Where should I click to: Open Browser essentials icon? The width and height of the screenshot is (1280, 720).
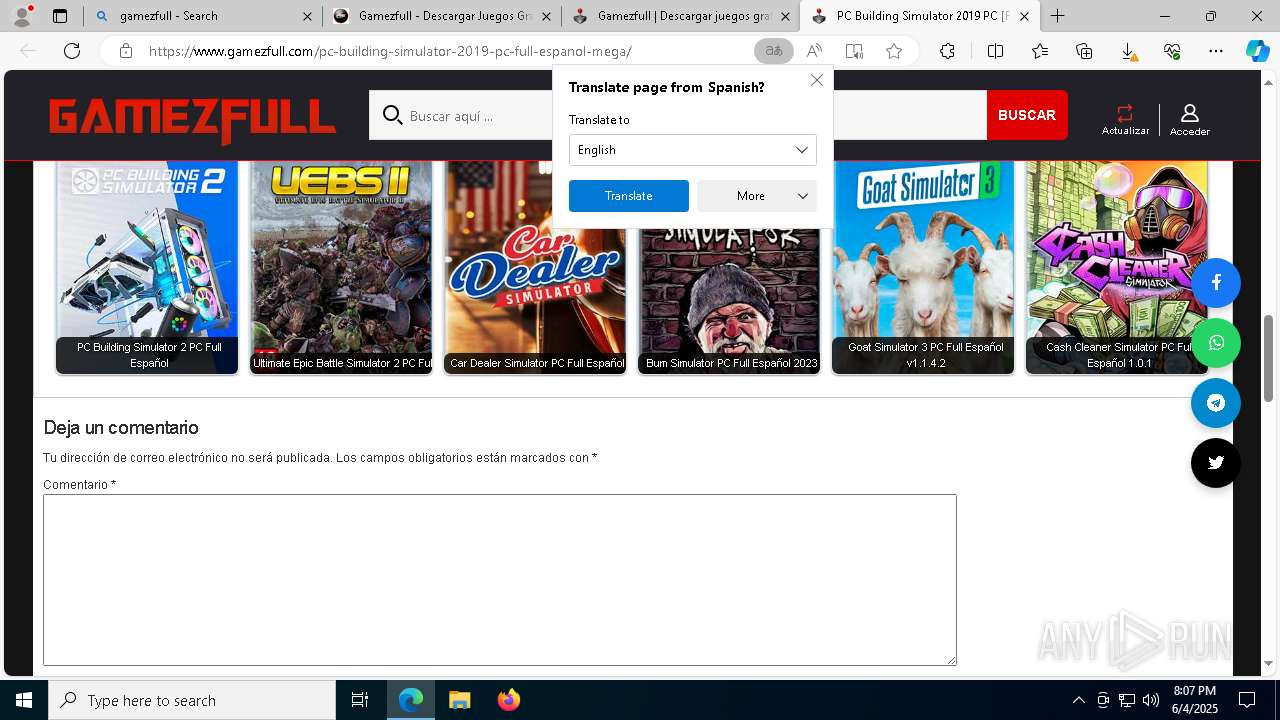coord(1172,51)
